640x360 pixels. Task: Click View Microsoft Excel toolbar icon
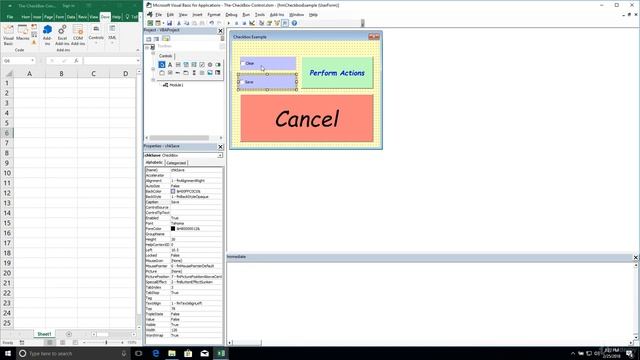(x=150, y=23)
